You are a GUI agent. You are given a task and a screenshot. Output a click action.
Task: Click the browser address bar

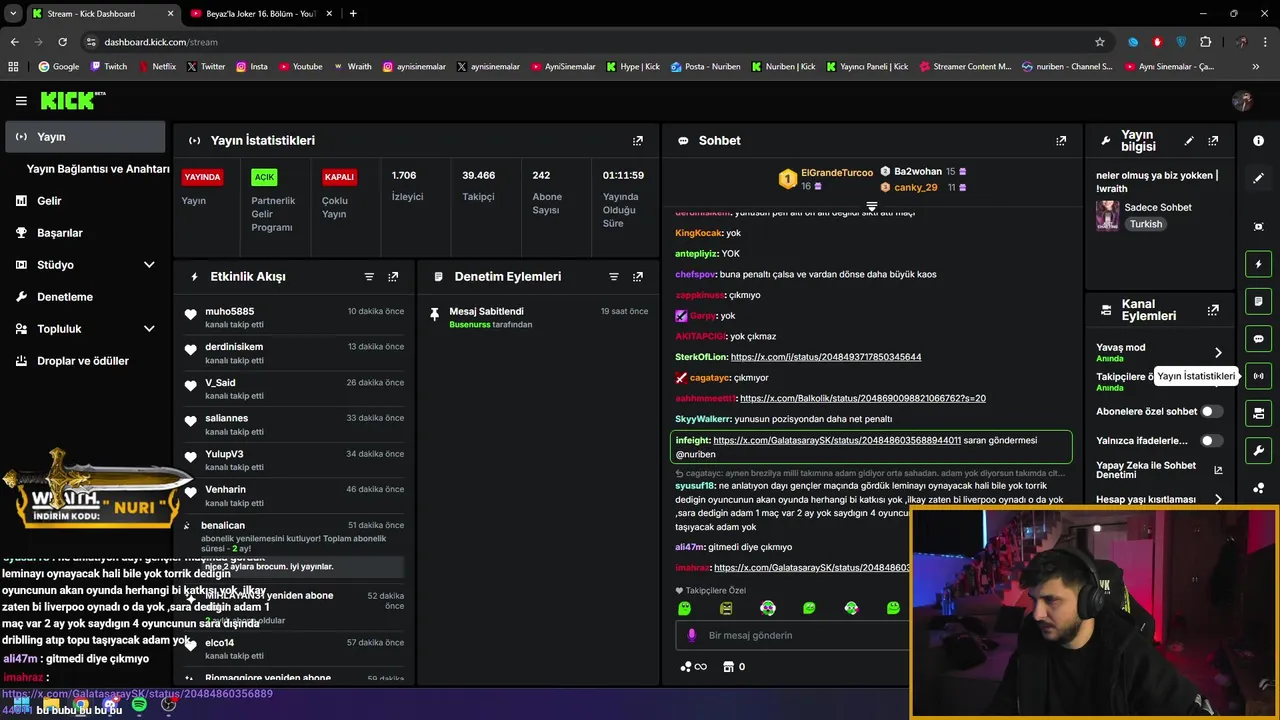pyautogui.click(x=590, y=42)
